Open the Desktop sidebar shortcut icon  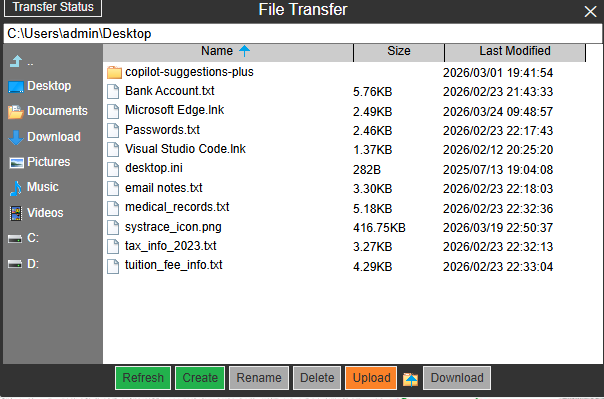(x=16, y=87)
